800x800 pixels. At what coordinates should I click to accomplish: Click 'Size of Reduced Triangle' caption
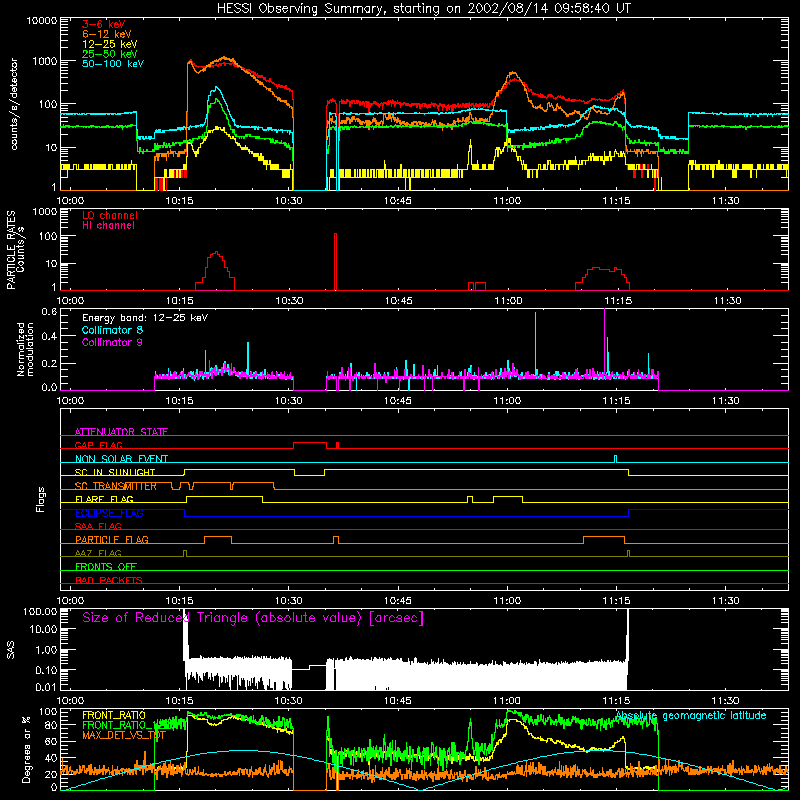coord(253,618)
